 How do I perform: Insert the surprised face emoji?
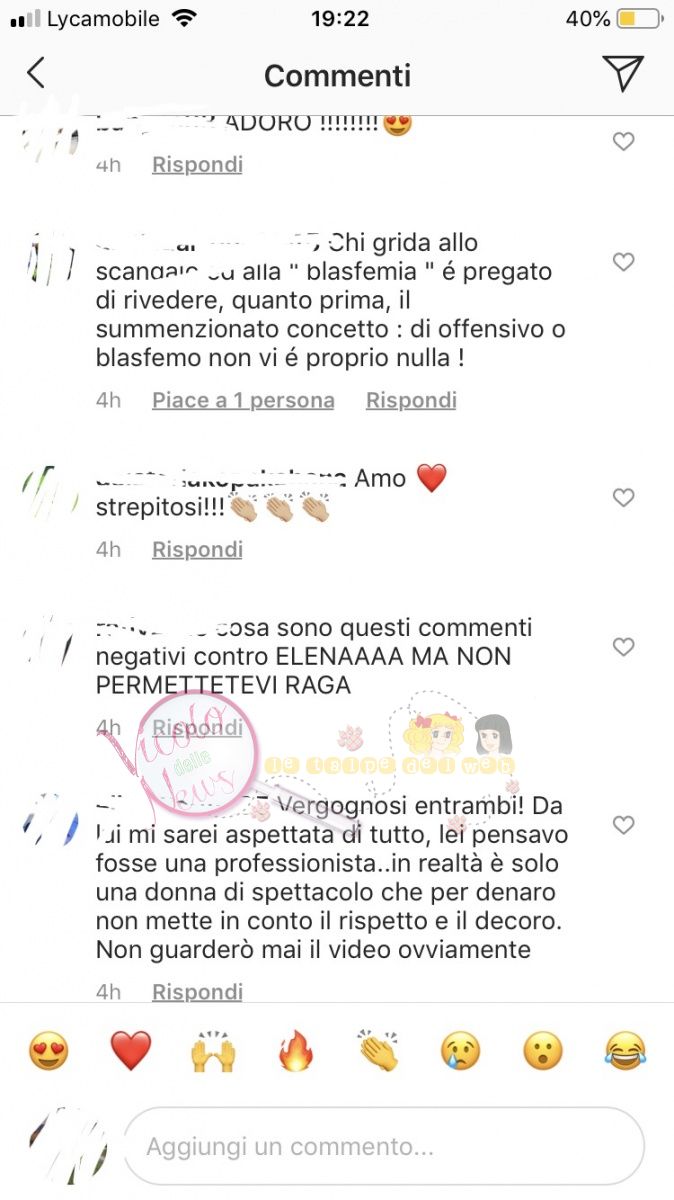click(x=543, y=1051)
